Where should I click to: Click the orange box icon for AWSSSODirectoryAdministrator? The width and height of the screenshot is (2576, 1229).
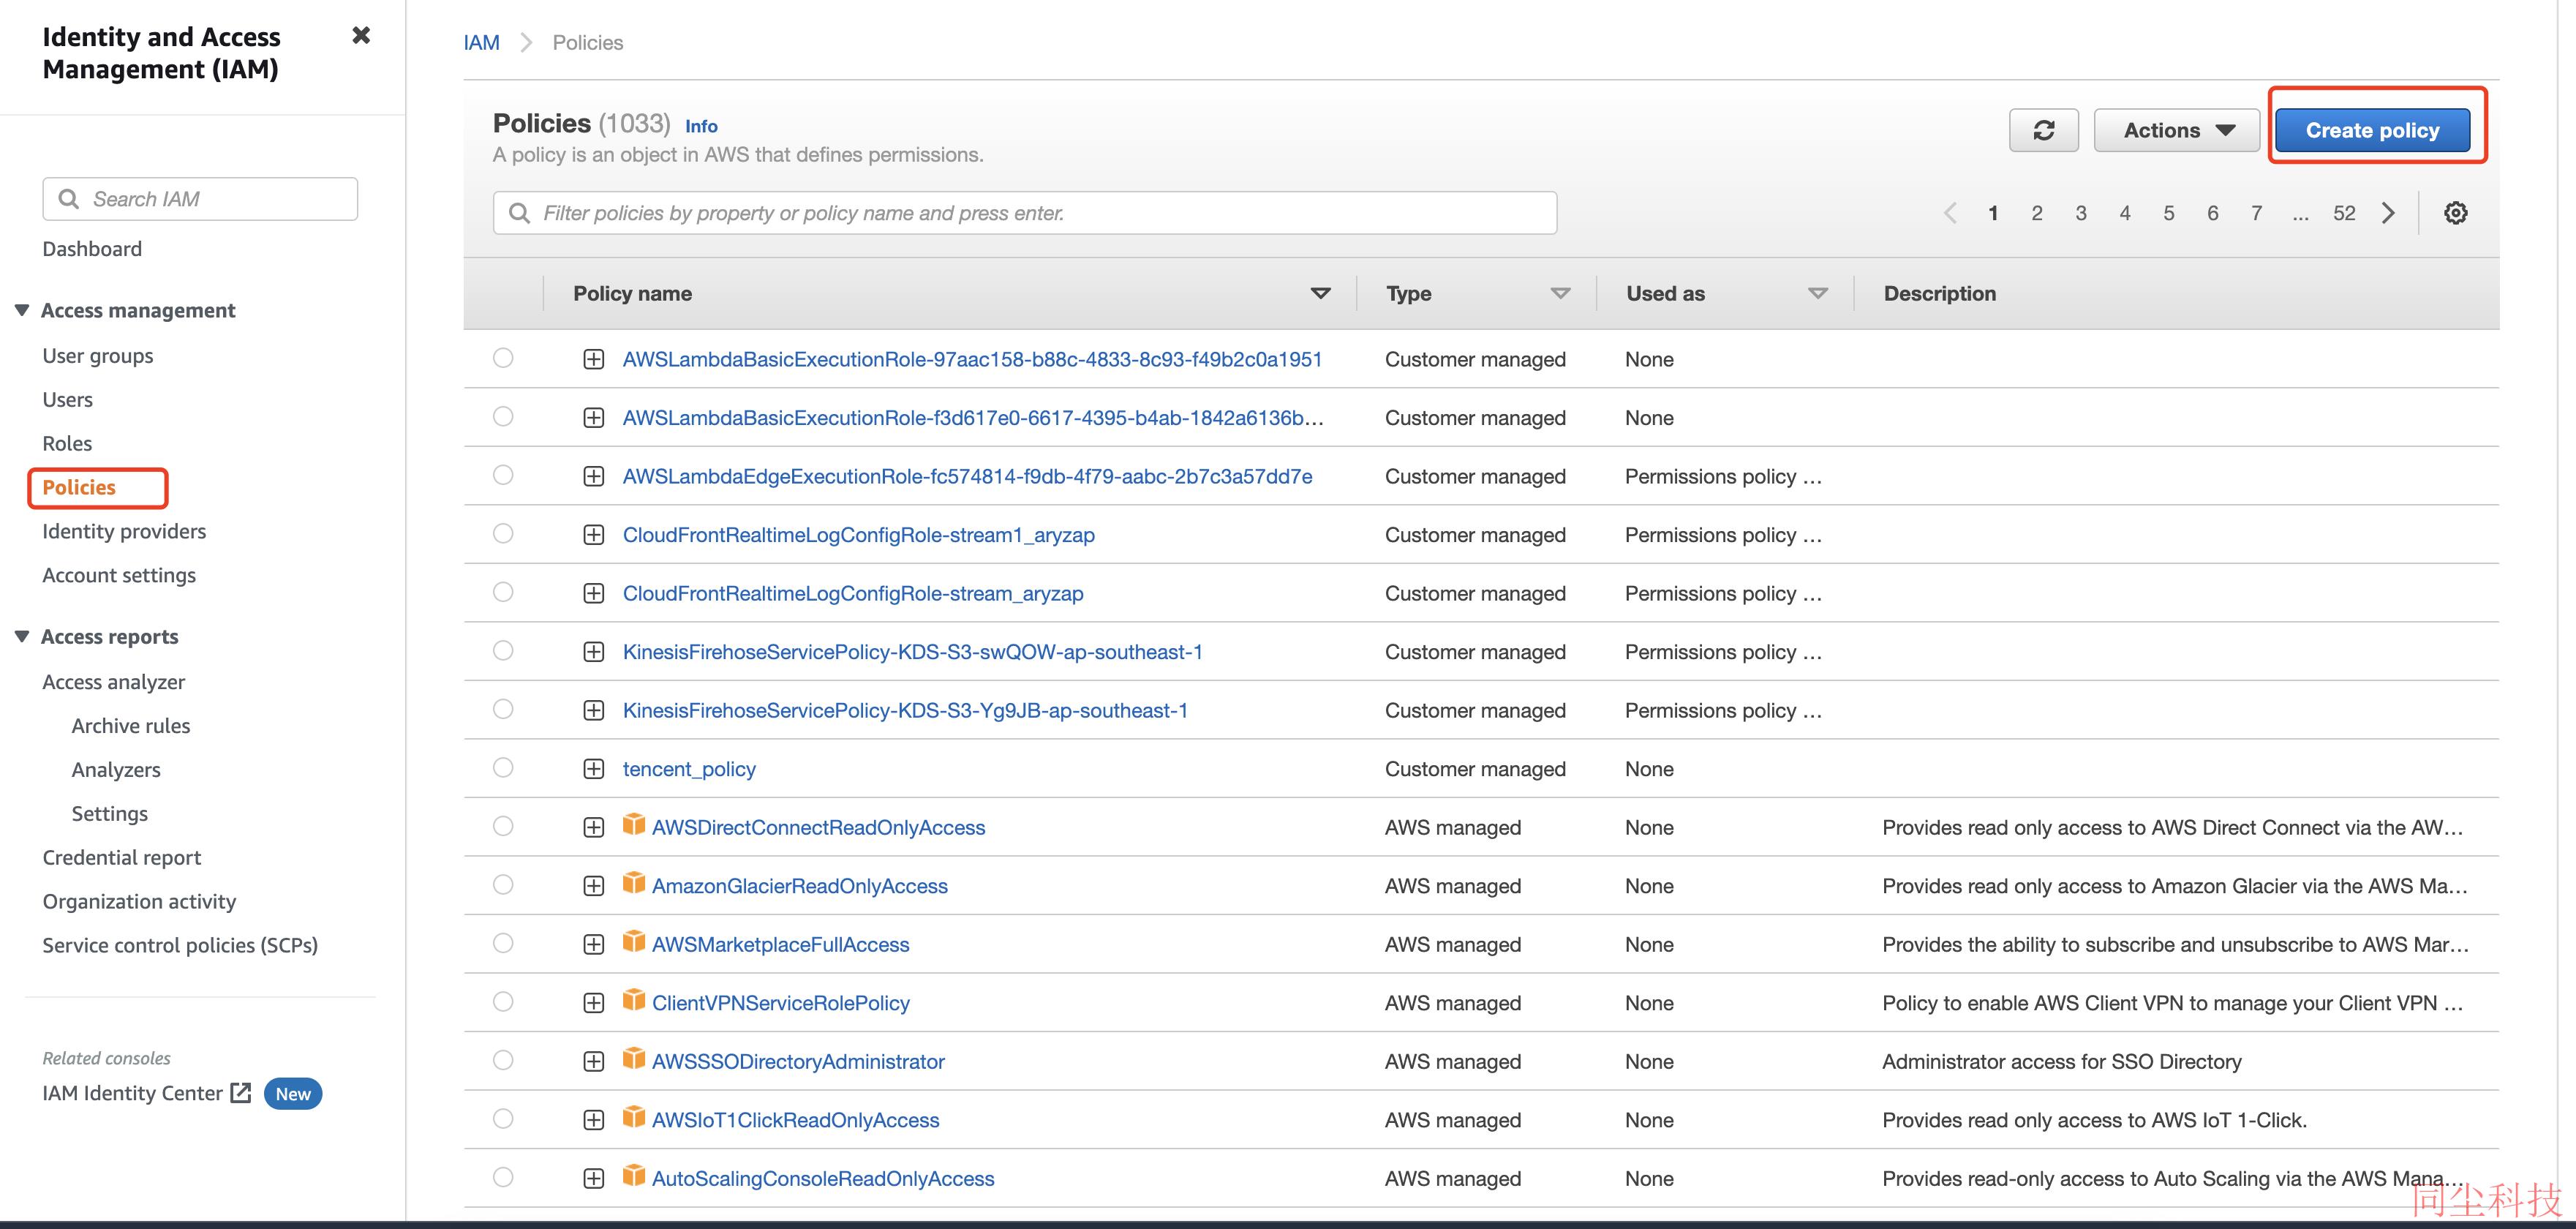[x=633, y=1058]
